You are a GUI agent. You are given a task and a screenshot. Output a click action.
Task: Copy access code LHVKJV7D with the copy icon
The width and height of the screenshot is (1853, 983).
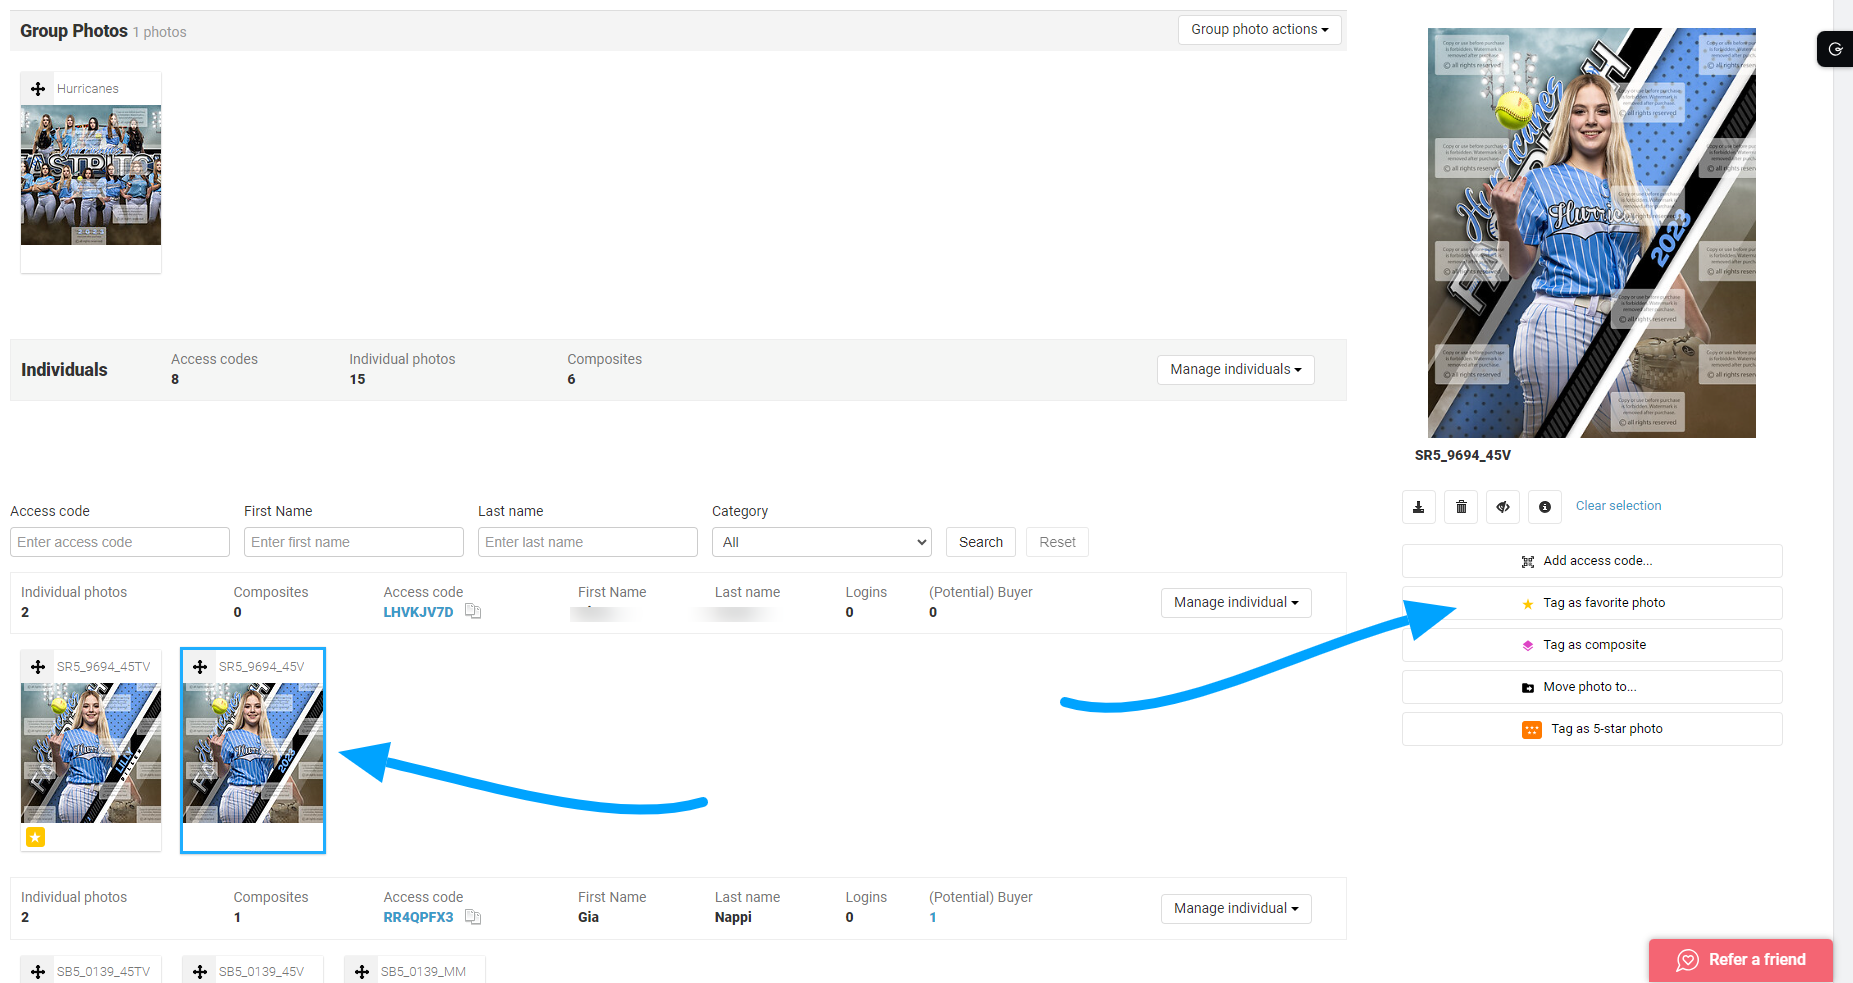pyautogui.click(x=473, y=611)
